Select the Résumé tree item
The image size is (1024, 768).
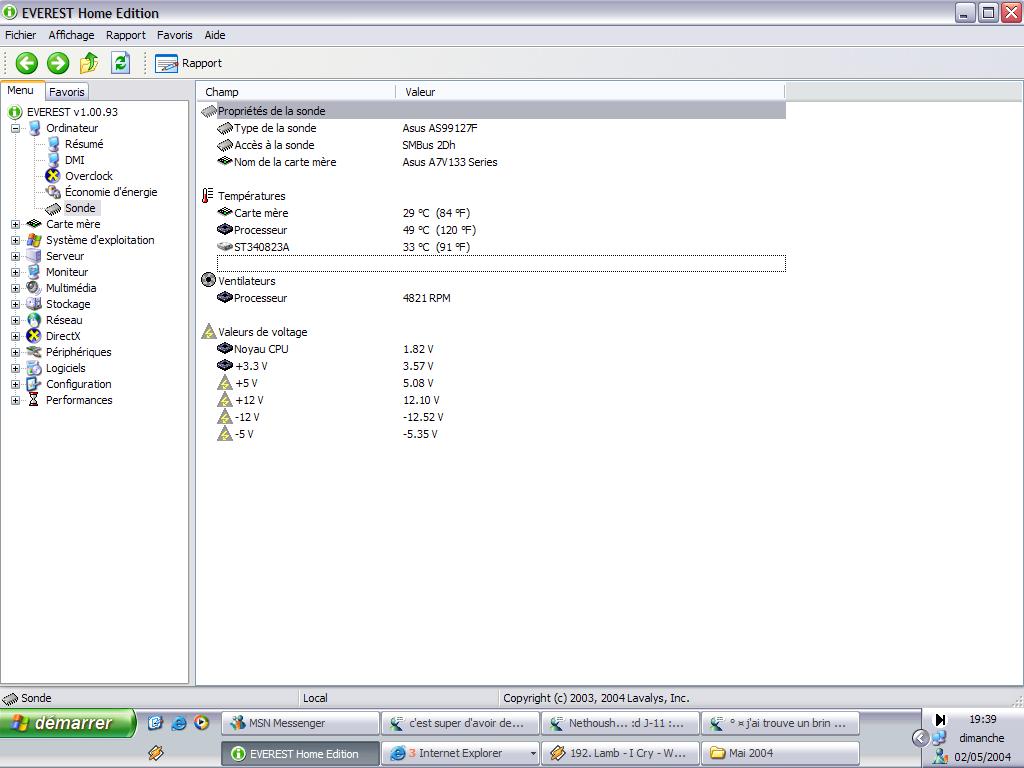[x=84, y=144]
